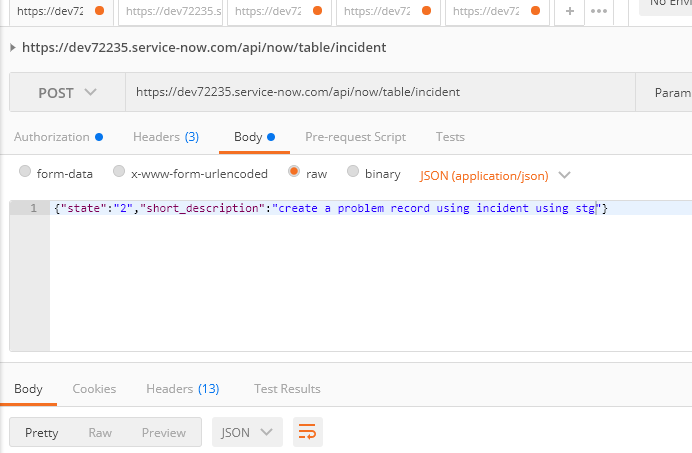This screenshot has width=692, height=453.
Task: Open the third request tab with orange dot
Action: (x=279, y=11)
